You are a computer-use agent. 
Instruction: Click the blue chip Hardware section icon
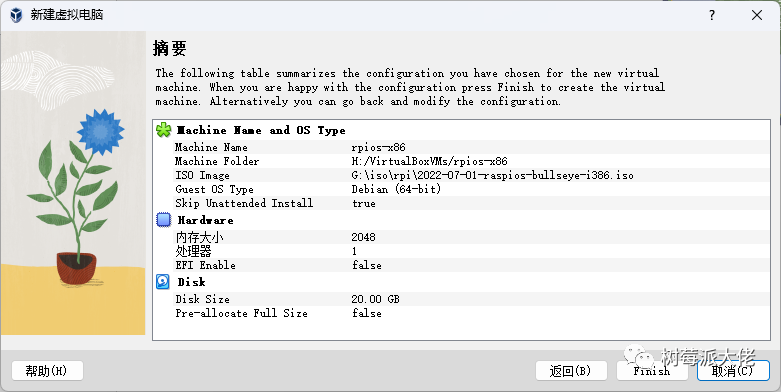point(163,220)
